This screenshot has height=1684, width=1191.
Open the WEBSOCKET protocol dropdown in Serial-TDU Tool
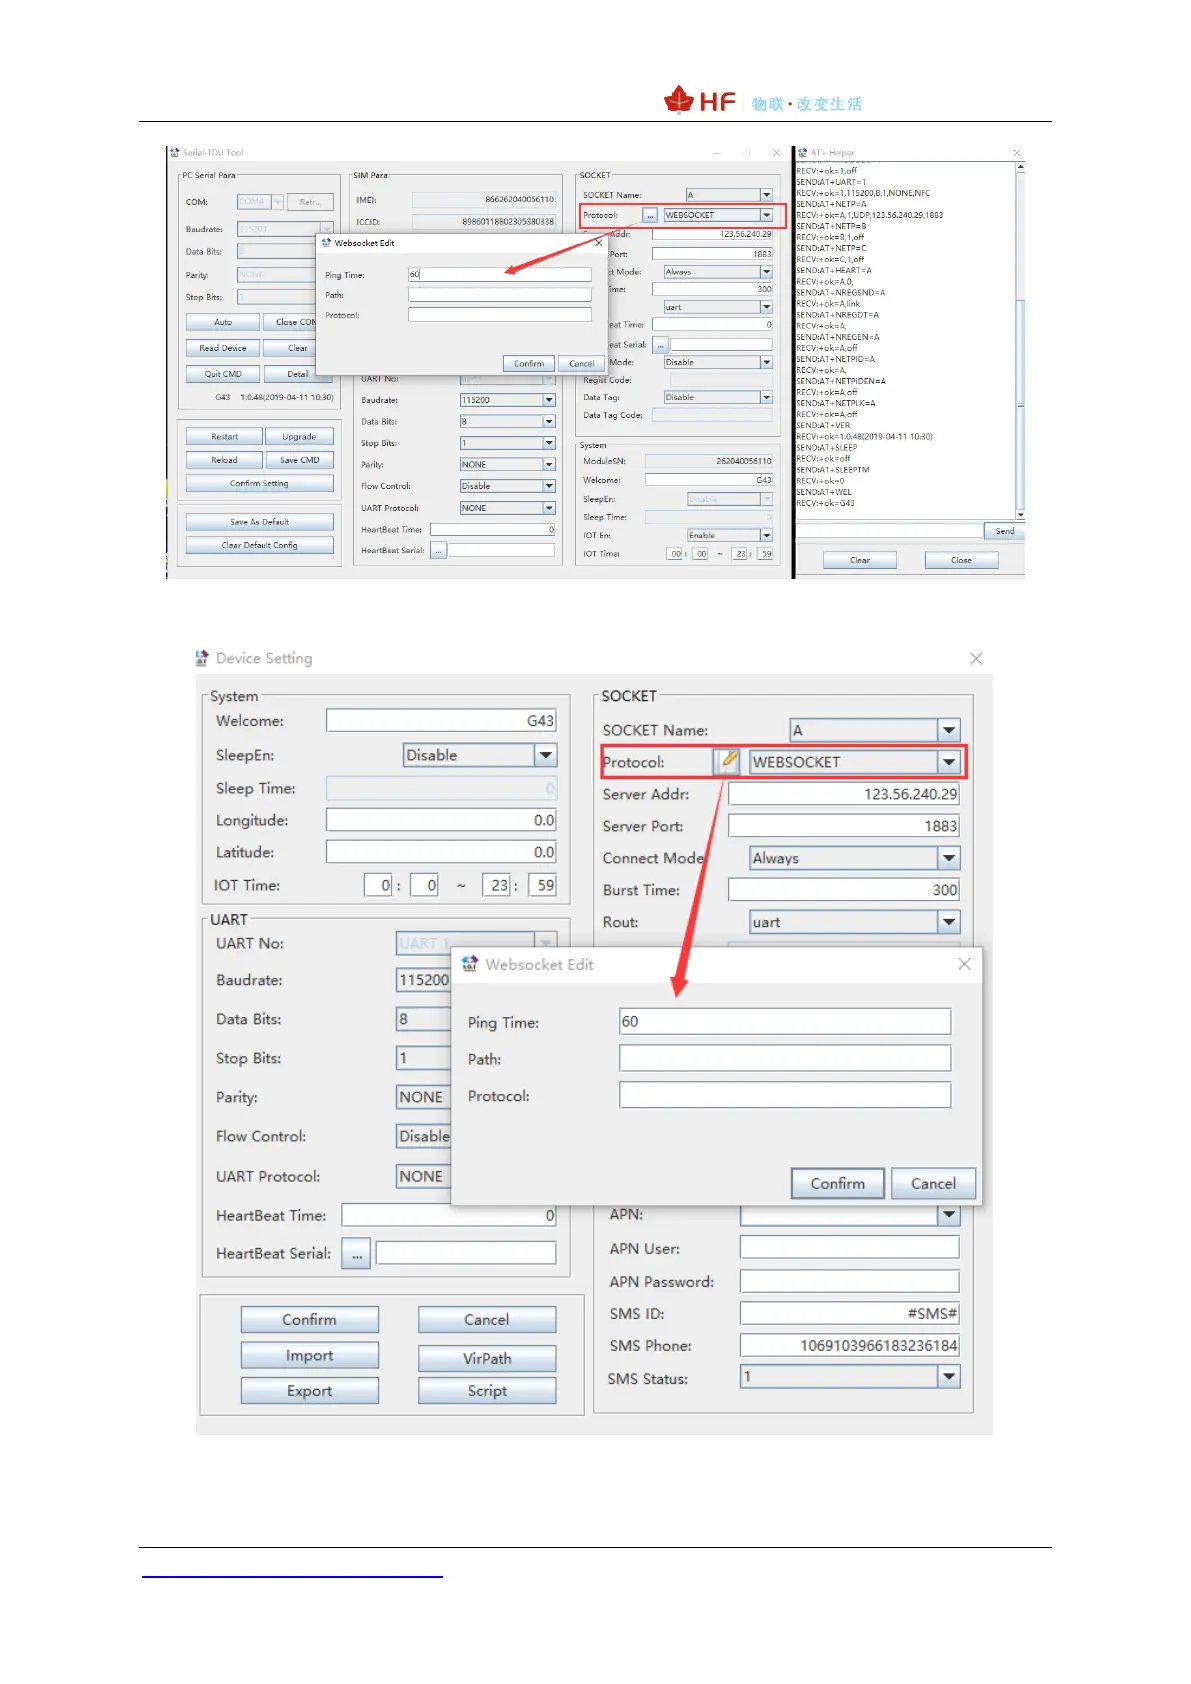click(x=766, y=215)
